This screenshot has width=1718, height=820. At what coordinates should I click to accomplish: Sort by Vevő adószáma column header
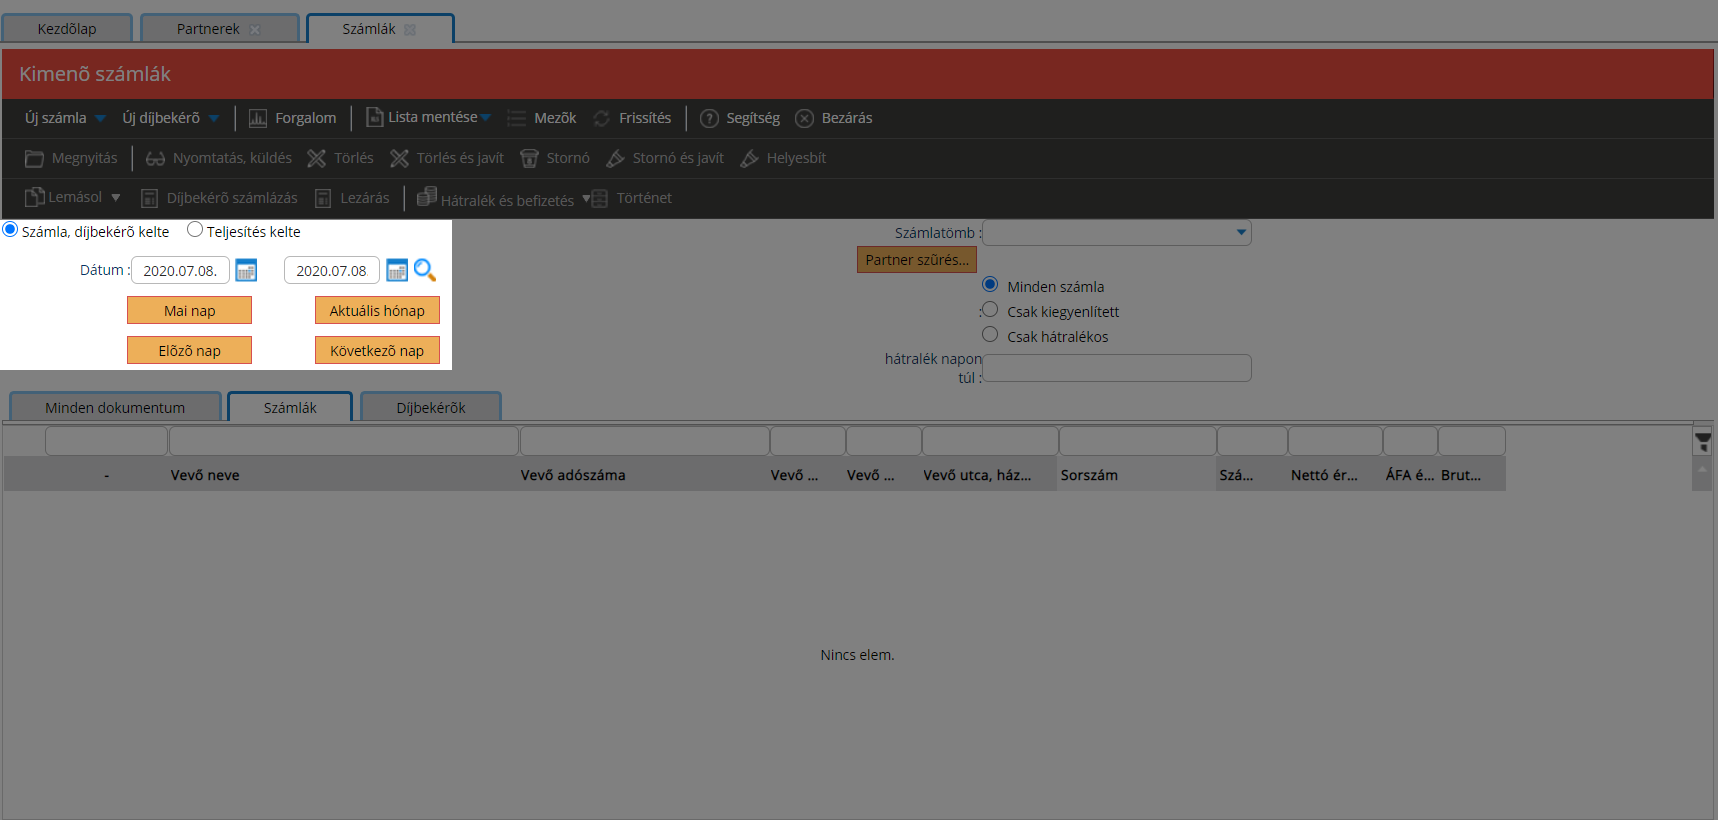645,475
